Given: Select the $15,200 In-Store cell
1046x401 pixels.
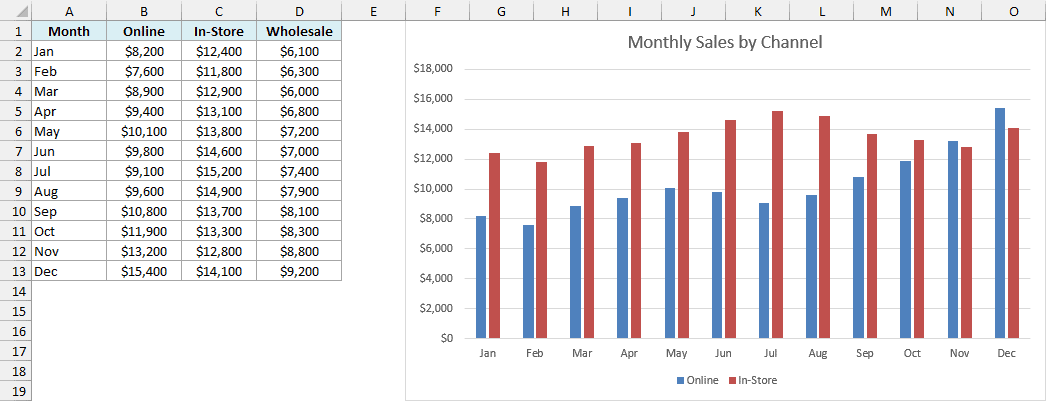Looking at the screenshot, I should (x=219, y=171).
